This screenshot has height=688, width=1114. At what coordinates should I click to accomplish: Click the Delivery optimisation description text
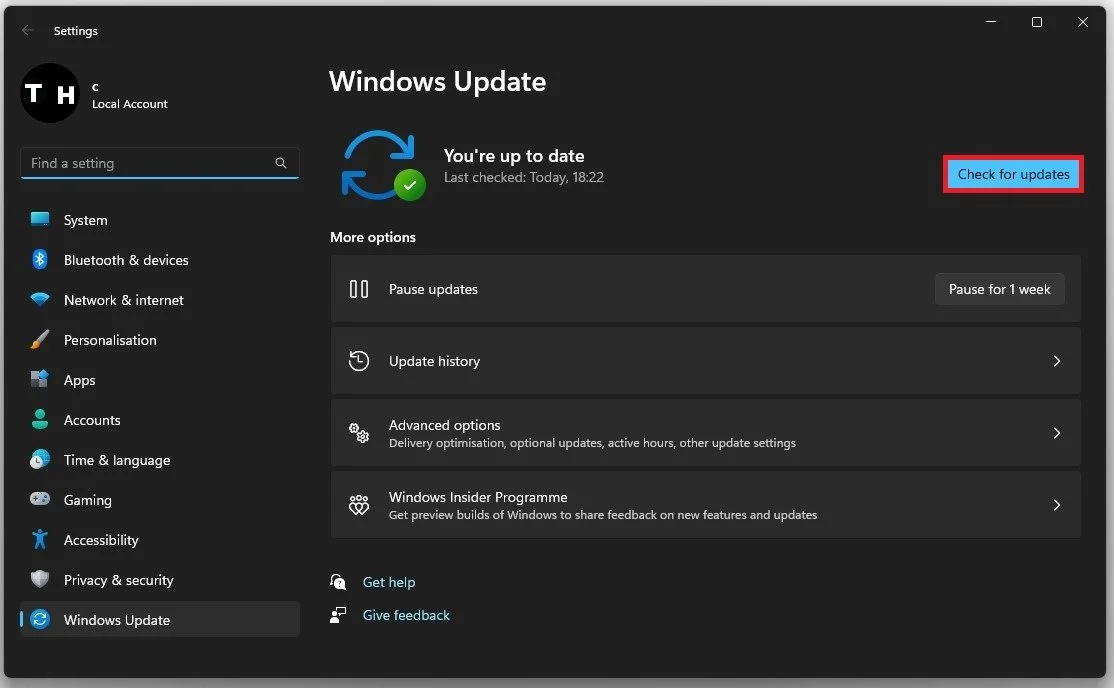click(592, 443)
